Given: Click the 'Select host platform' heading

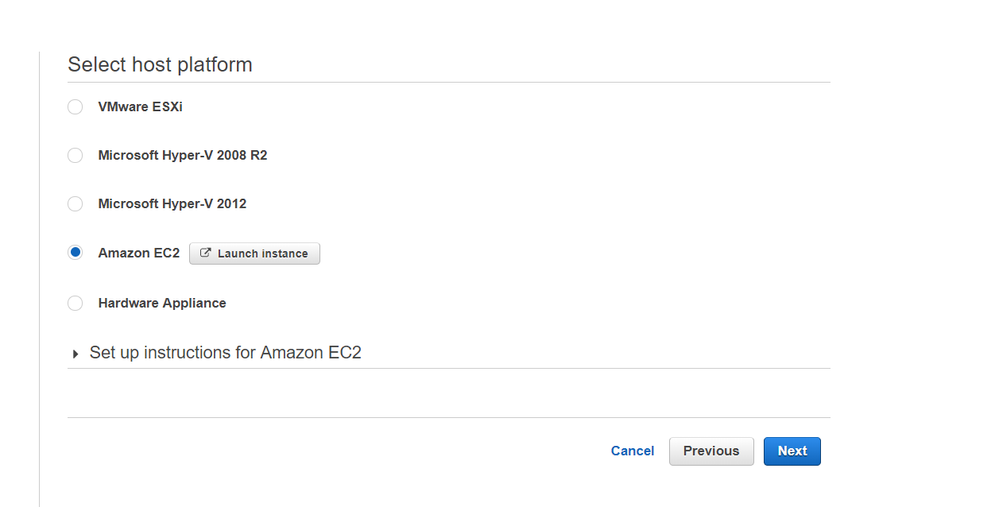Looking at the screenshot, I should pos(160,65).
